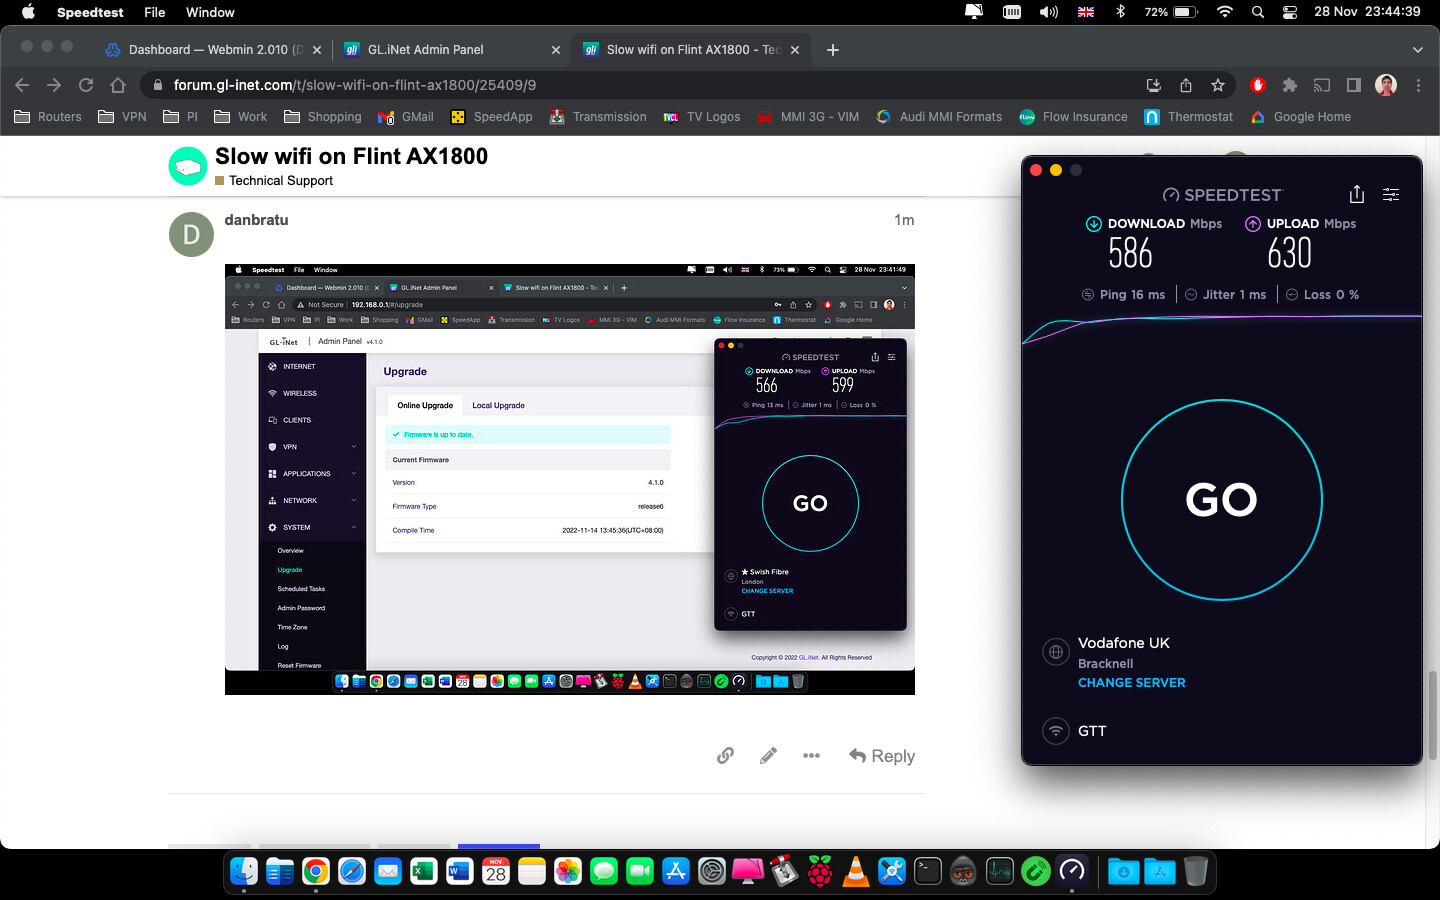Open the Chrome home page

point(118,85)
